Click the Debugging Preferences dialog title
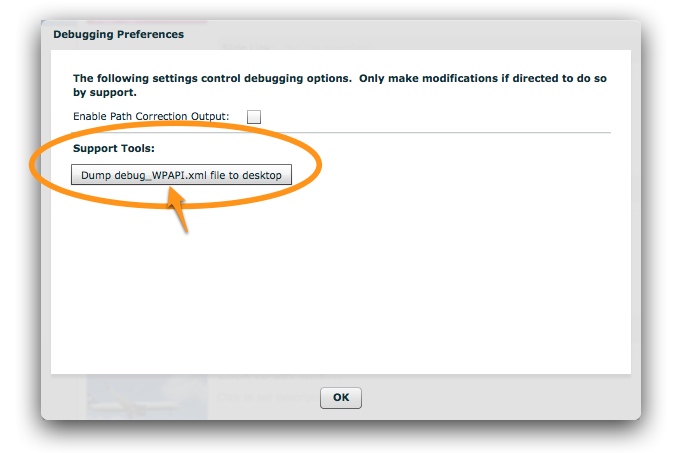This screenshot has width=681, height=453. [x=118, y=34]
